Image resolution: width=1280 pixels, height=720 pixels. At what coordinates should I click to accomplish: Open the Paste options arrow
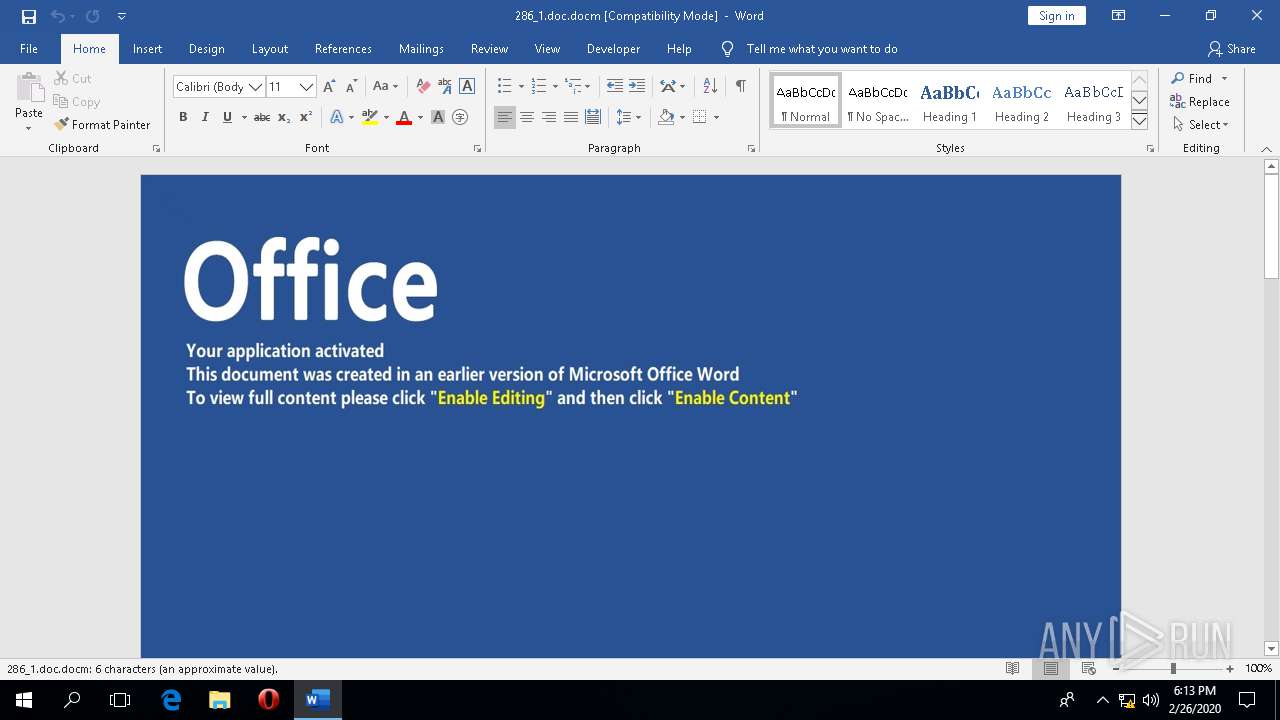pos(29,128)
